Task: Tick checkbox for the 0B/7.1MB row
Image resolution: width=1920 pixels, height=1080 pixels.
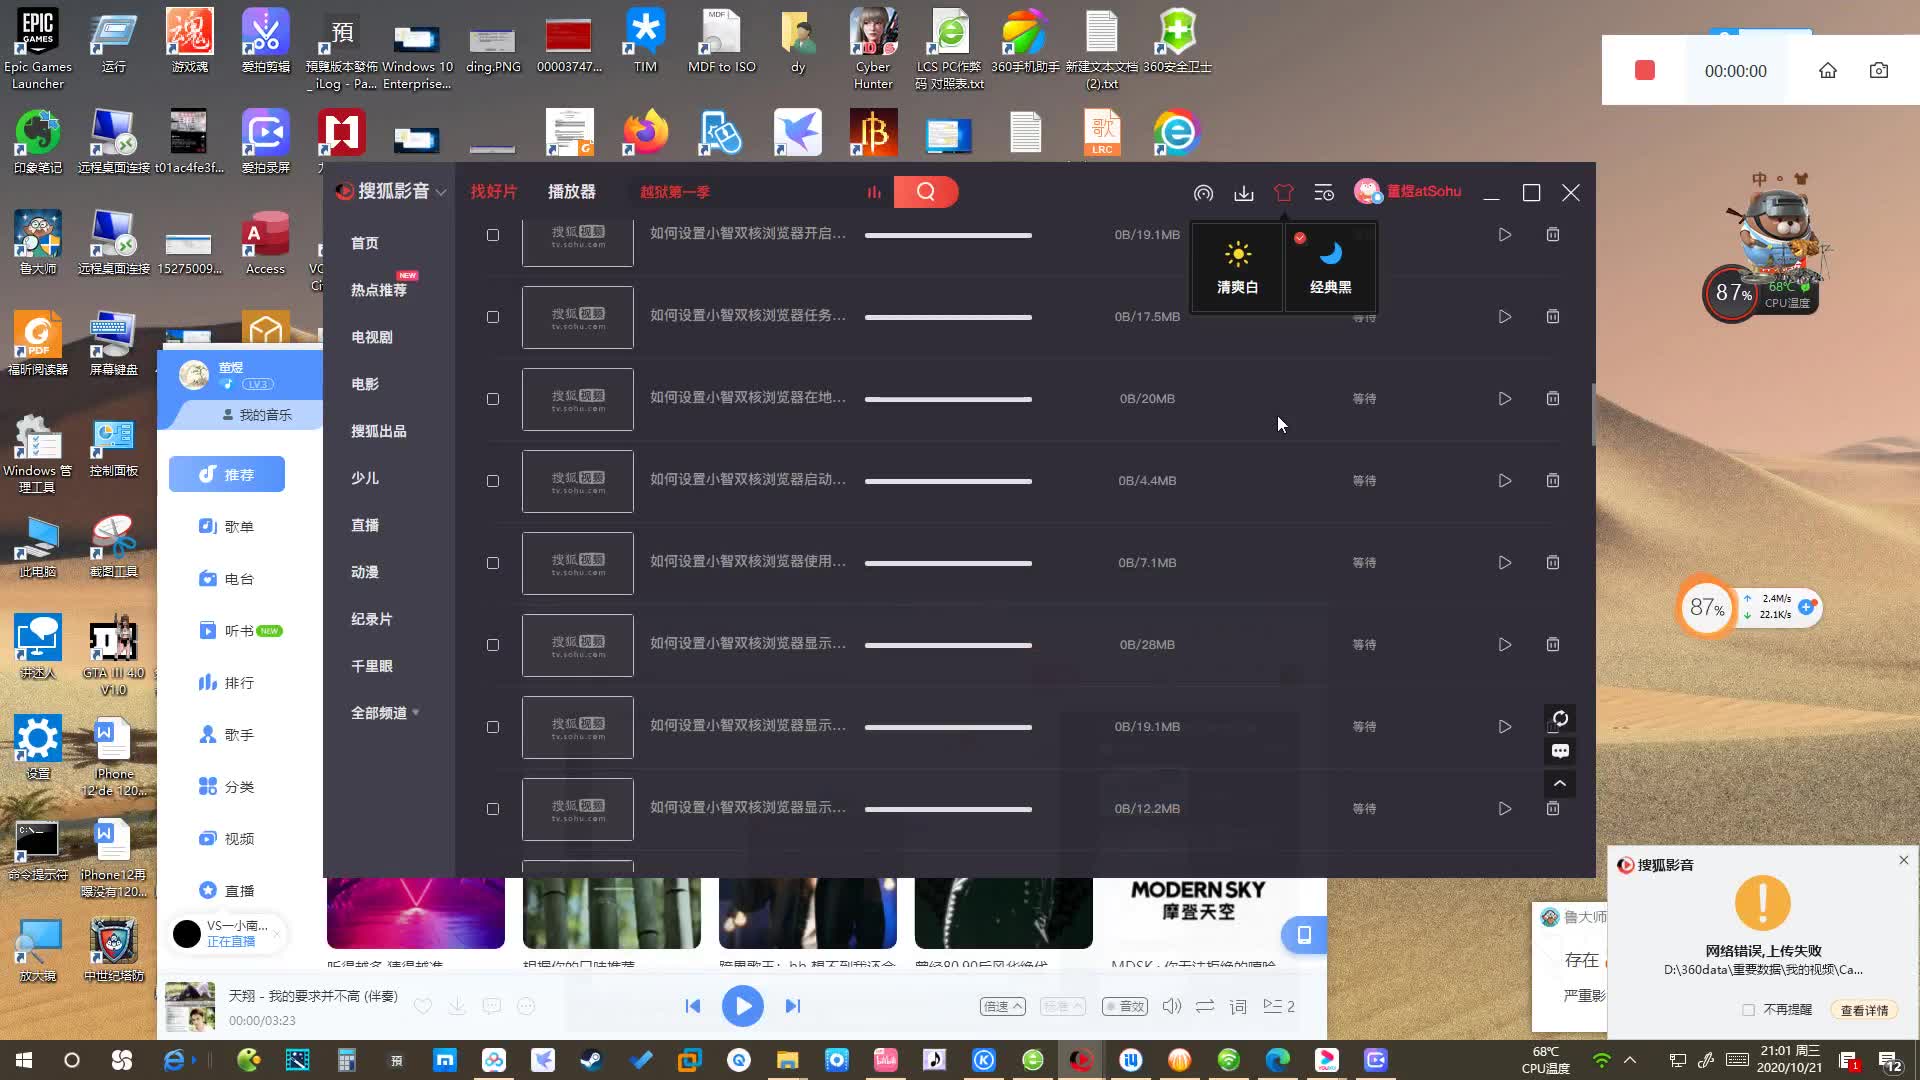Action: pyautogui.click(x=493, y=563)
